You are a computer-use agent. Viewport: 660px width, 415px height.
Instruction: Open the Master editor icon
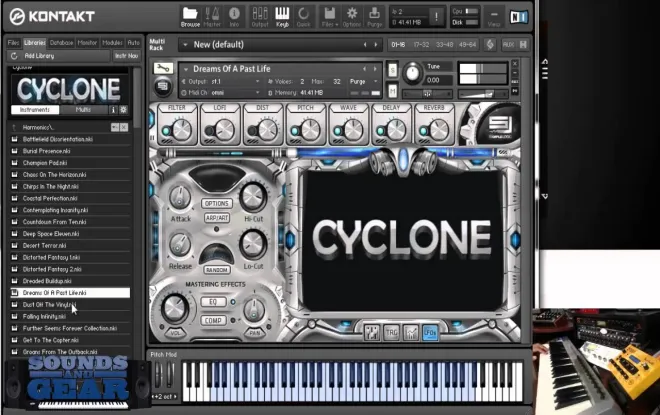point(212,17)
